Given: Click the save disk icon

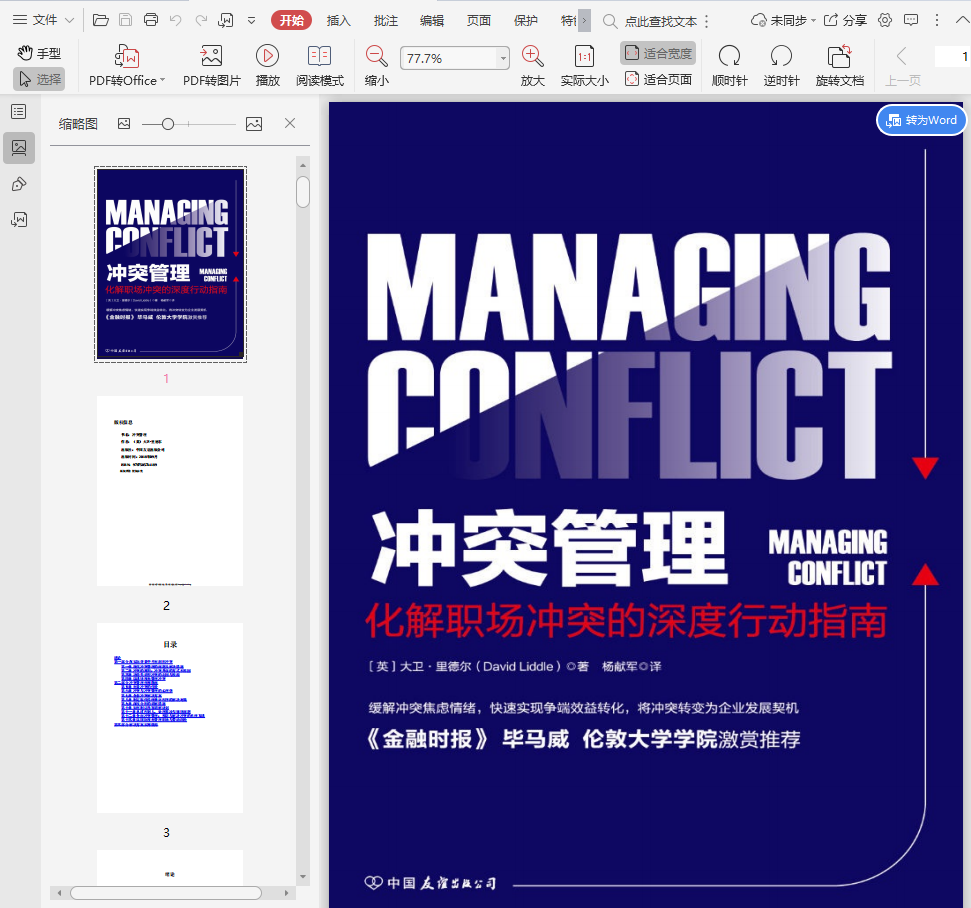Looking at the screenshot, I should (x=126, y=20).
